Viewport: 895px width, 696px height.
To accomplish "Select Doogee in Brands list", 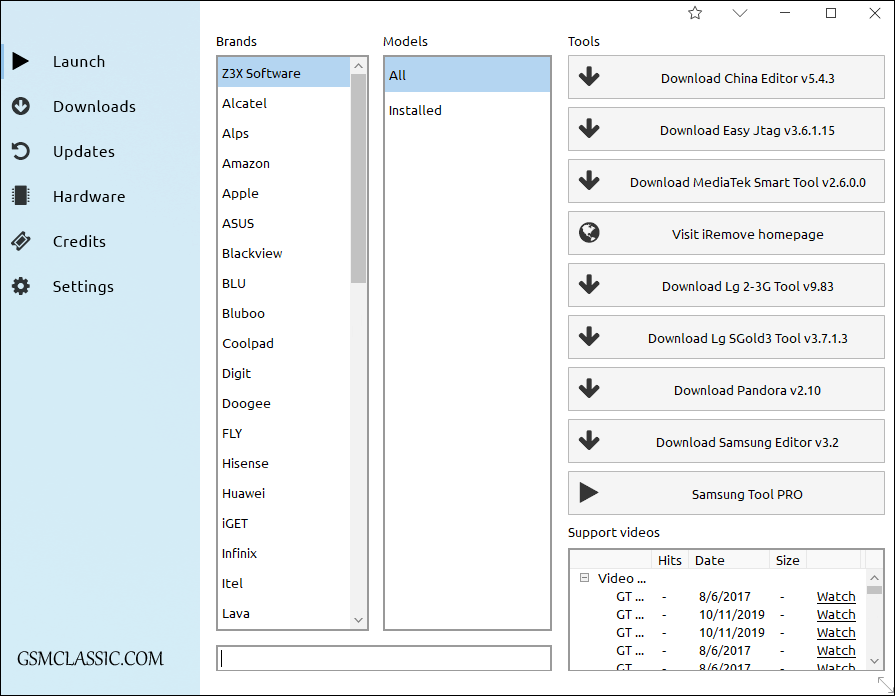I will [284, 403].
